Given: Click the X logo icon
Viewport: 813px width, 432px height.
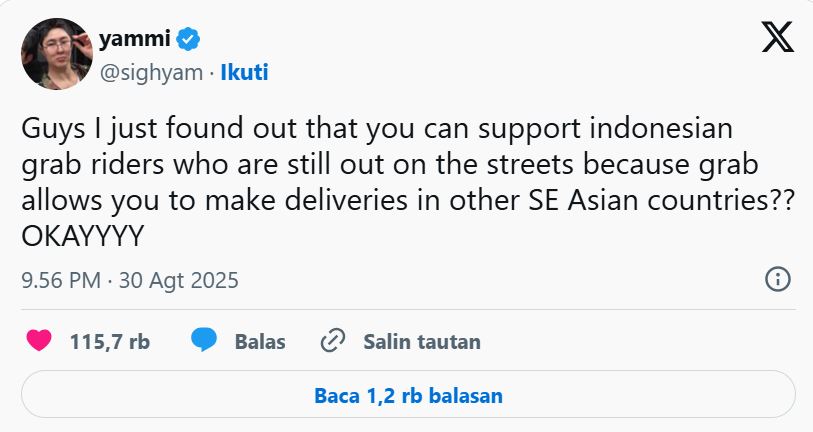Looking at the screenshot, I should [x=777, y=38].
